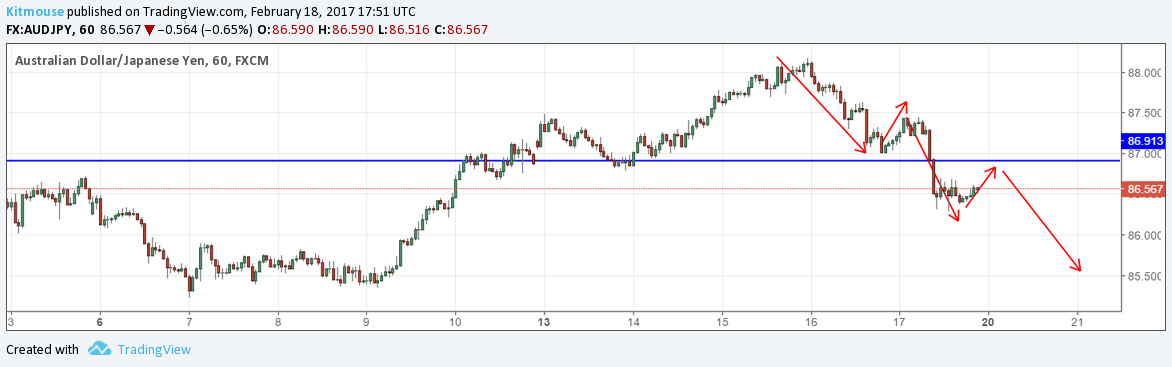Click date label 14 on time axis

633,322
